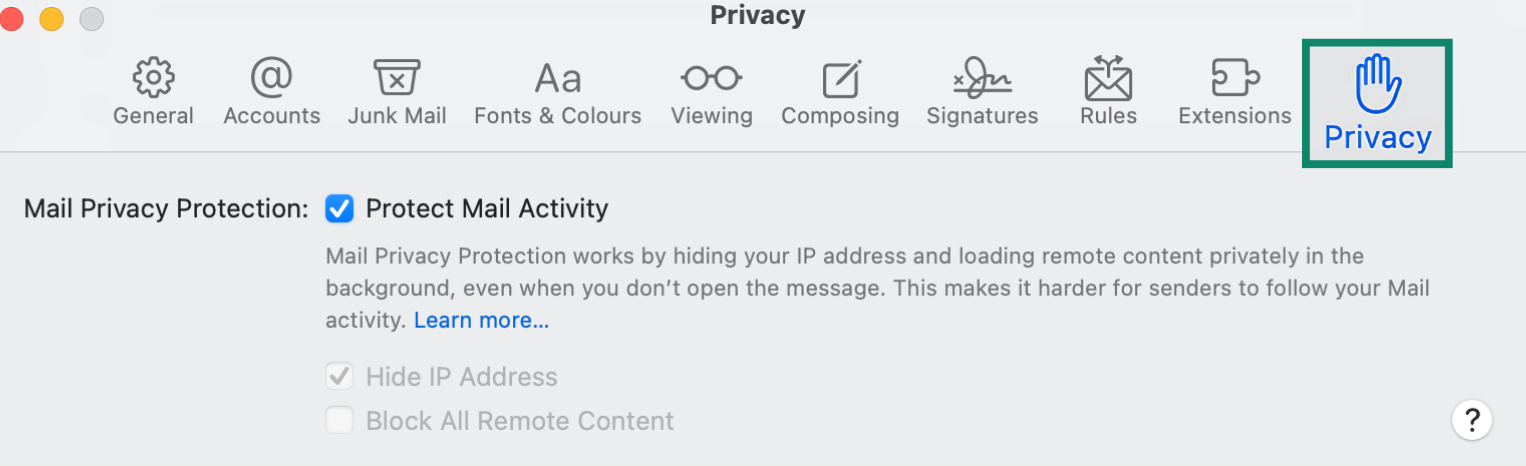Choose the Fonts & Colours Aa icon

coord(558,77)
